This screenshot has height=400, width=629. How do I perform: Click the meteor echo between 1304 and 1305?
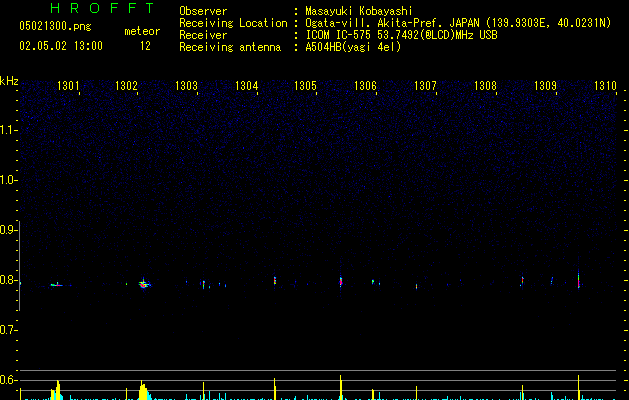pos(275,280)
